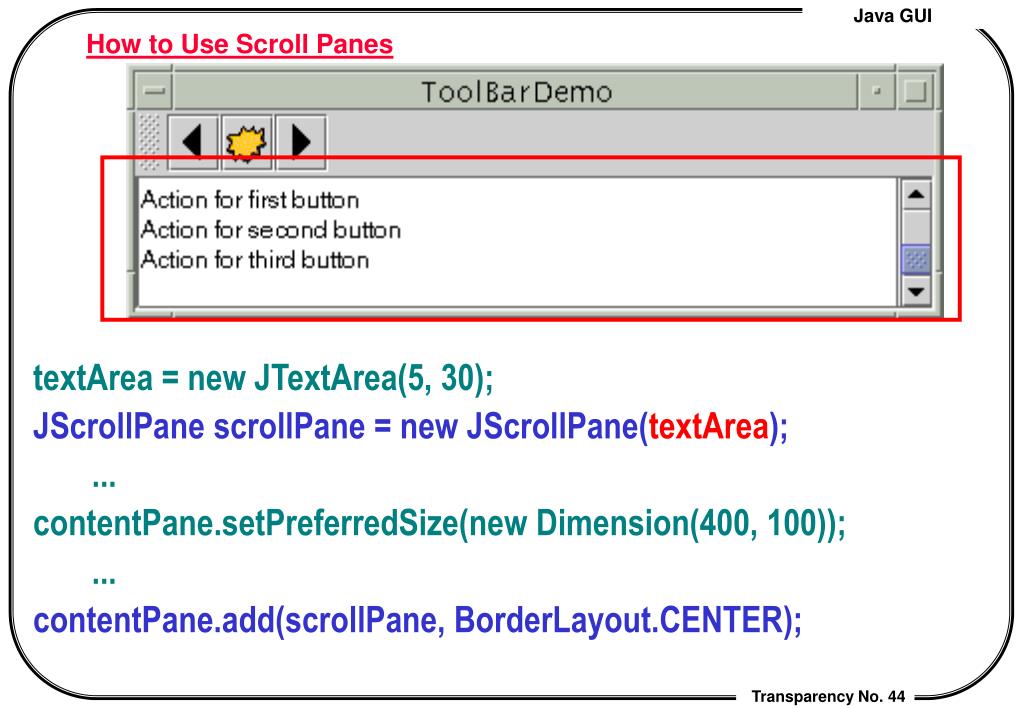Open the 'How to Use Scroll Panes' link
This screenshot has height=708, width=1023.
(239, 44)
